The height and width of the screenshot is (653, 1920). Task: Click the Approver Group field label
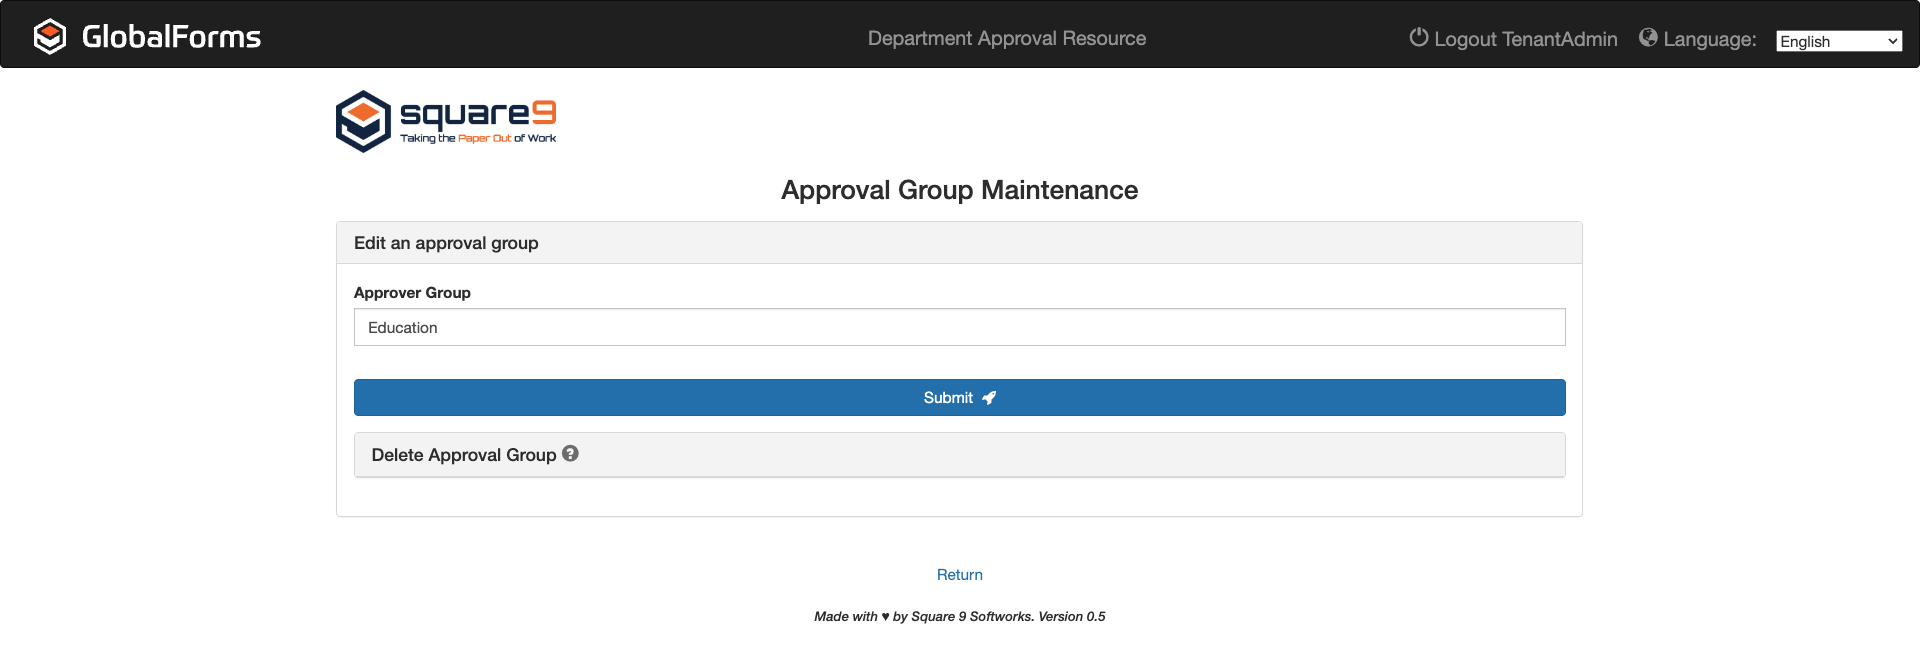coord(412,293)
